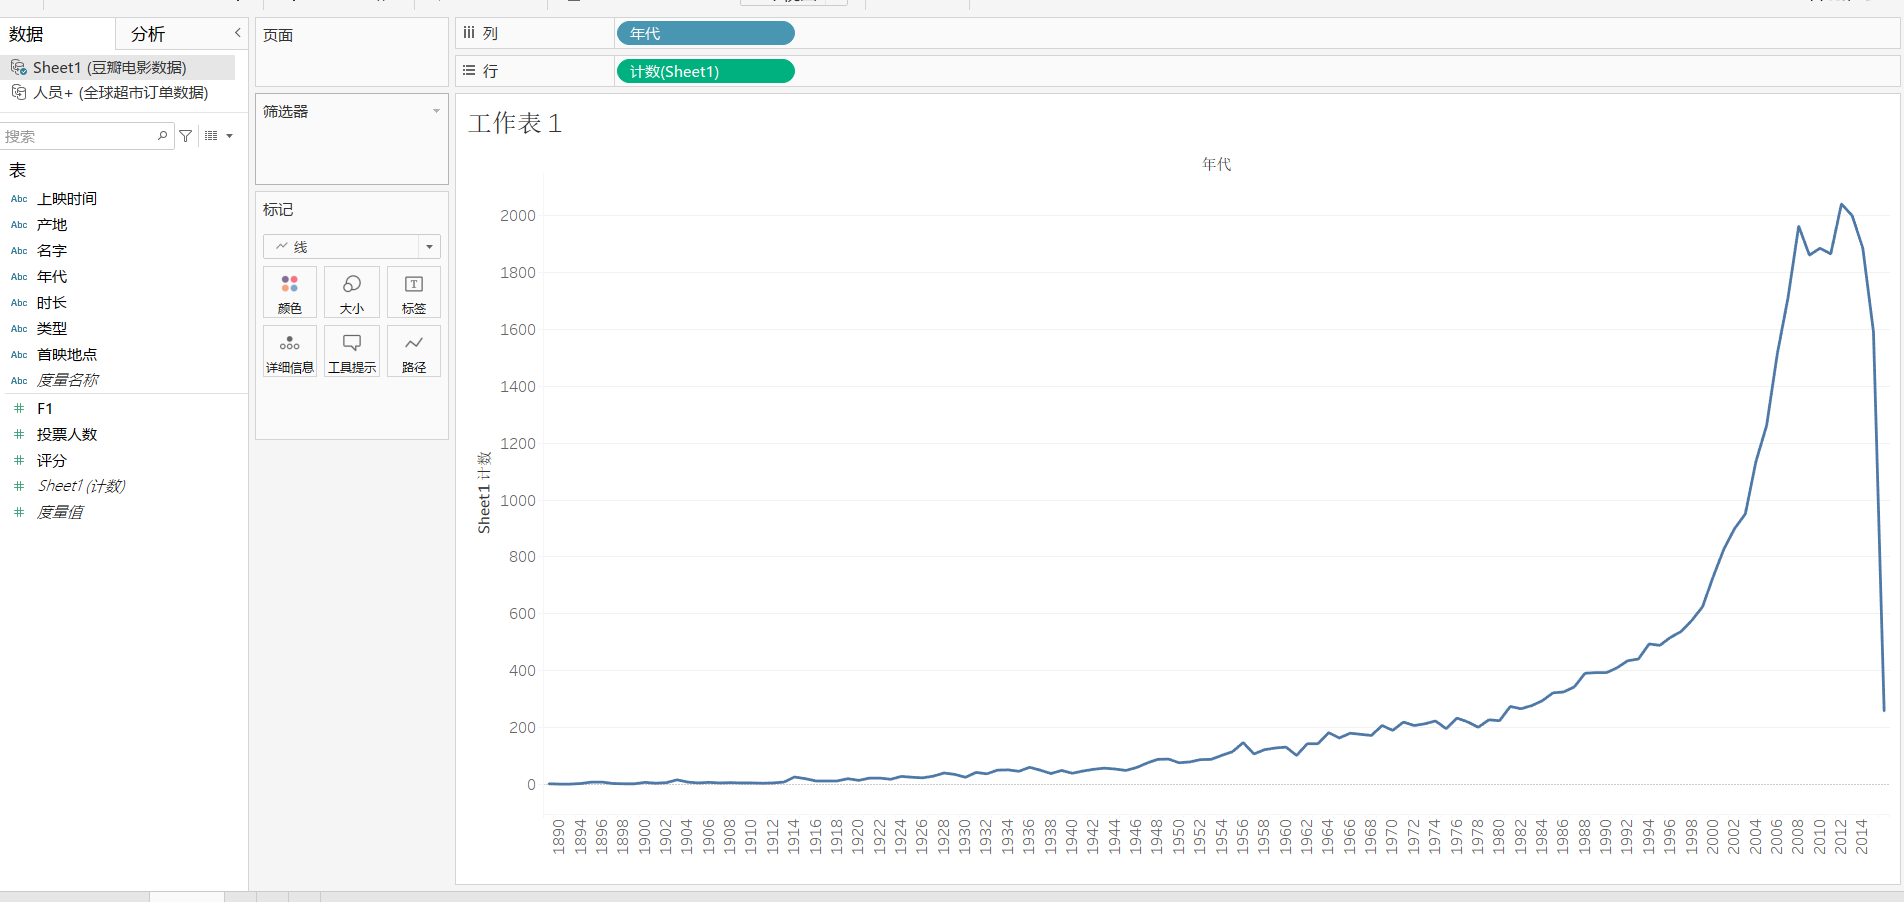Click the number type icon of F1

tap(19, 408)
